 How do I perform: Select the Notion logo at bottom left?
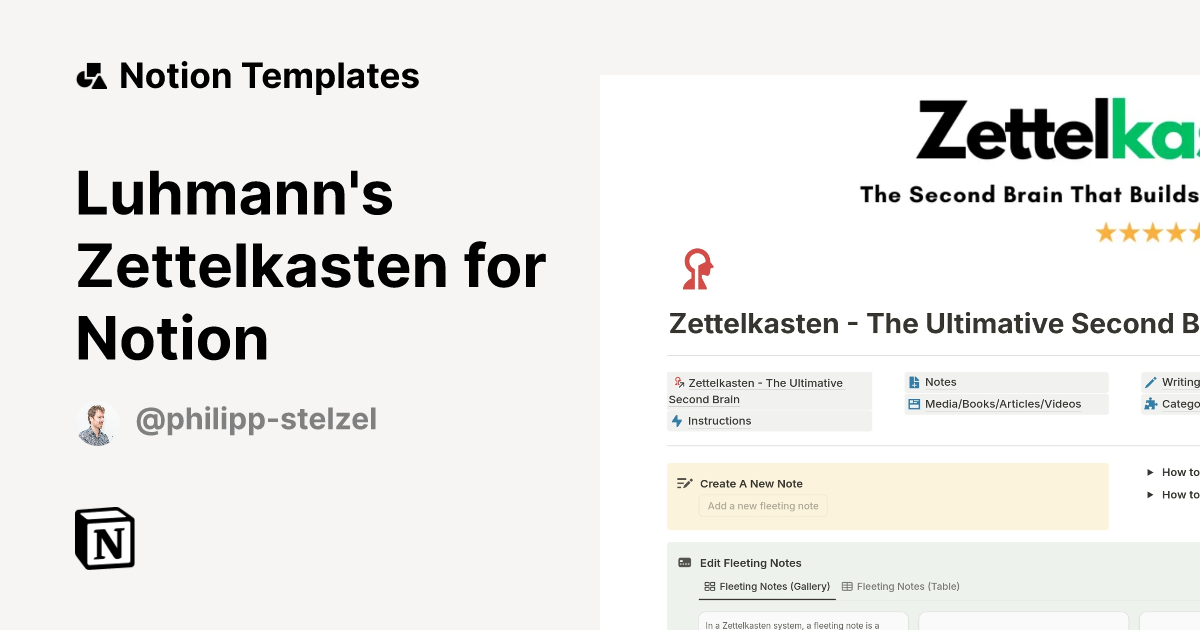(104, 538)
